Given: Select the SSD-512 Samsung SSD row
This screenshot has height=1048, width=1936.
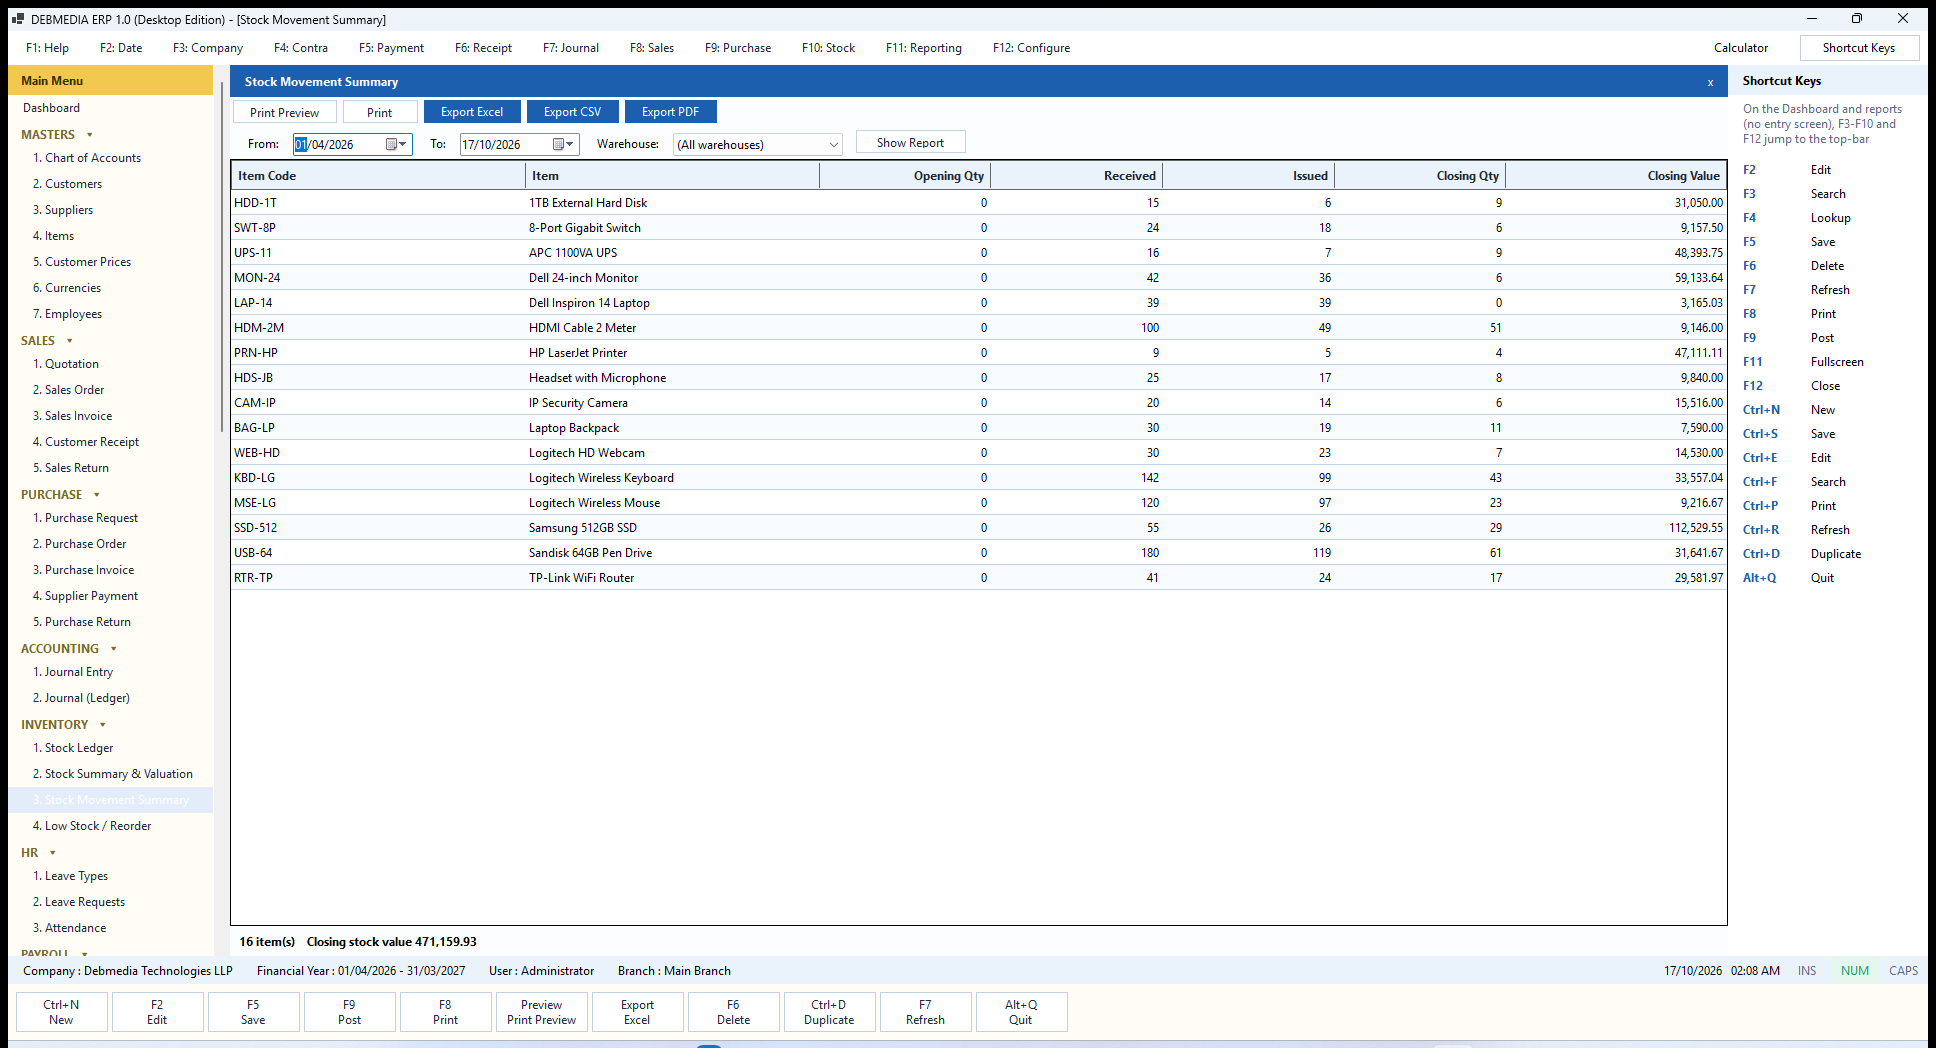Looking at the screenshot, I should point(978,528).
